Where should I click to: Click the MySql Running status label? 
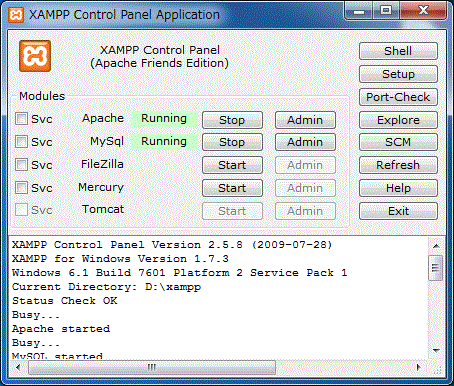click(164, 141)
